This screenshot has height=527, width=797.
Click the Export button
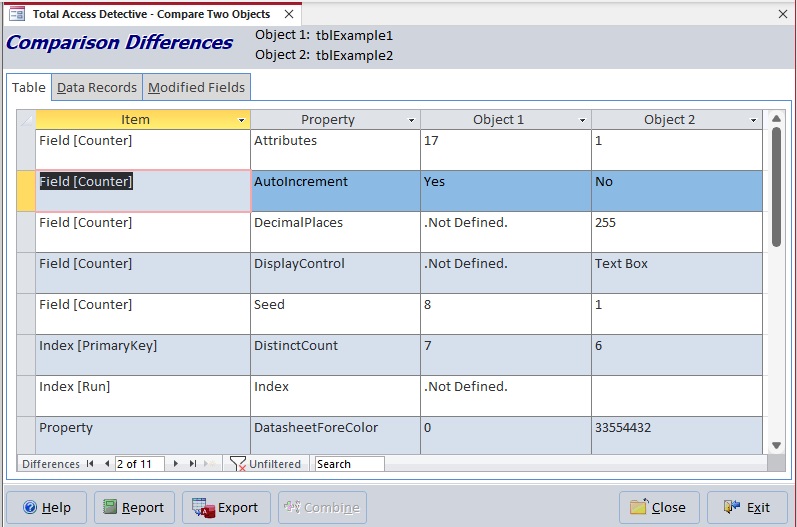click(226, 507)
